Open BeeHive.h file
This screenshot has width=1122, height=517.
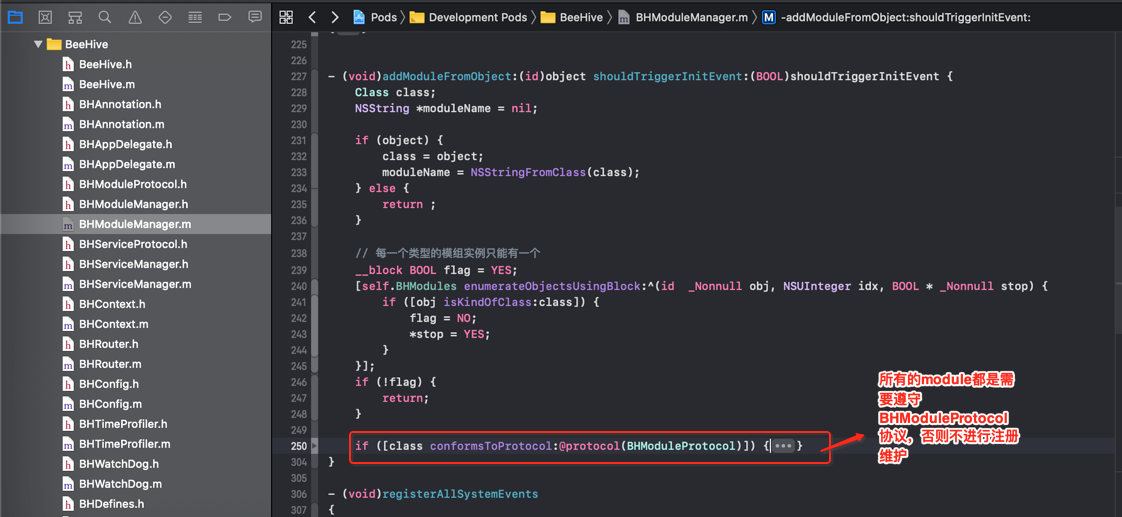pyautogui.click(x=97, y=64)
